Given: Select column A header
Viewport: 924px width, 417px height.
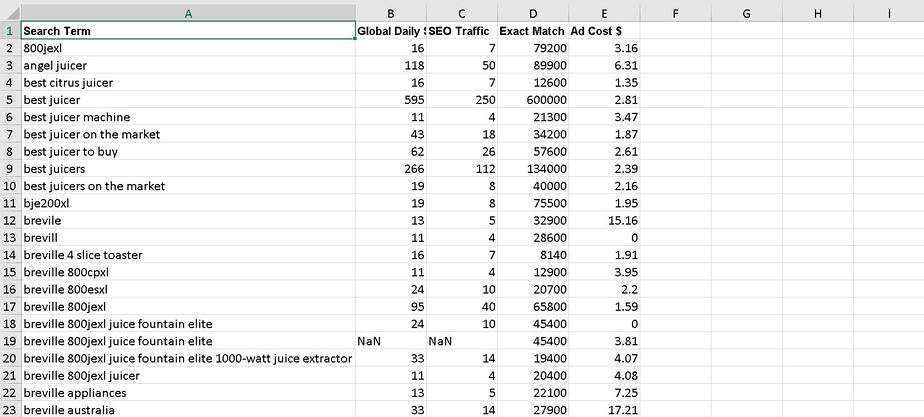Looking at the screenshot, I should coord(188,12).
